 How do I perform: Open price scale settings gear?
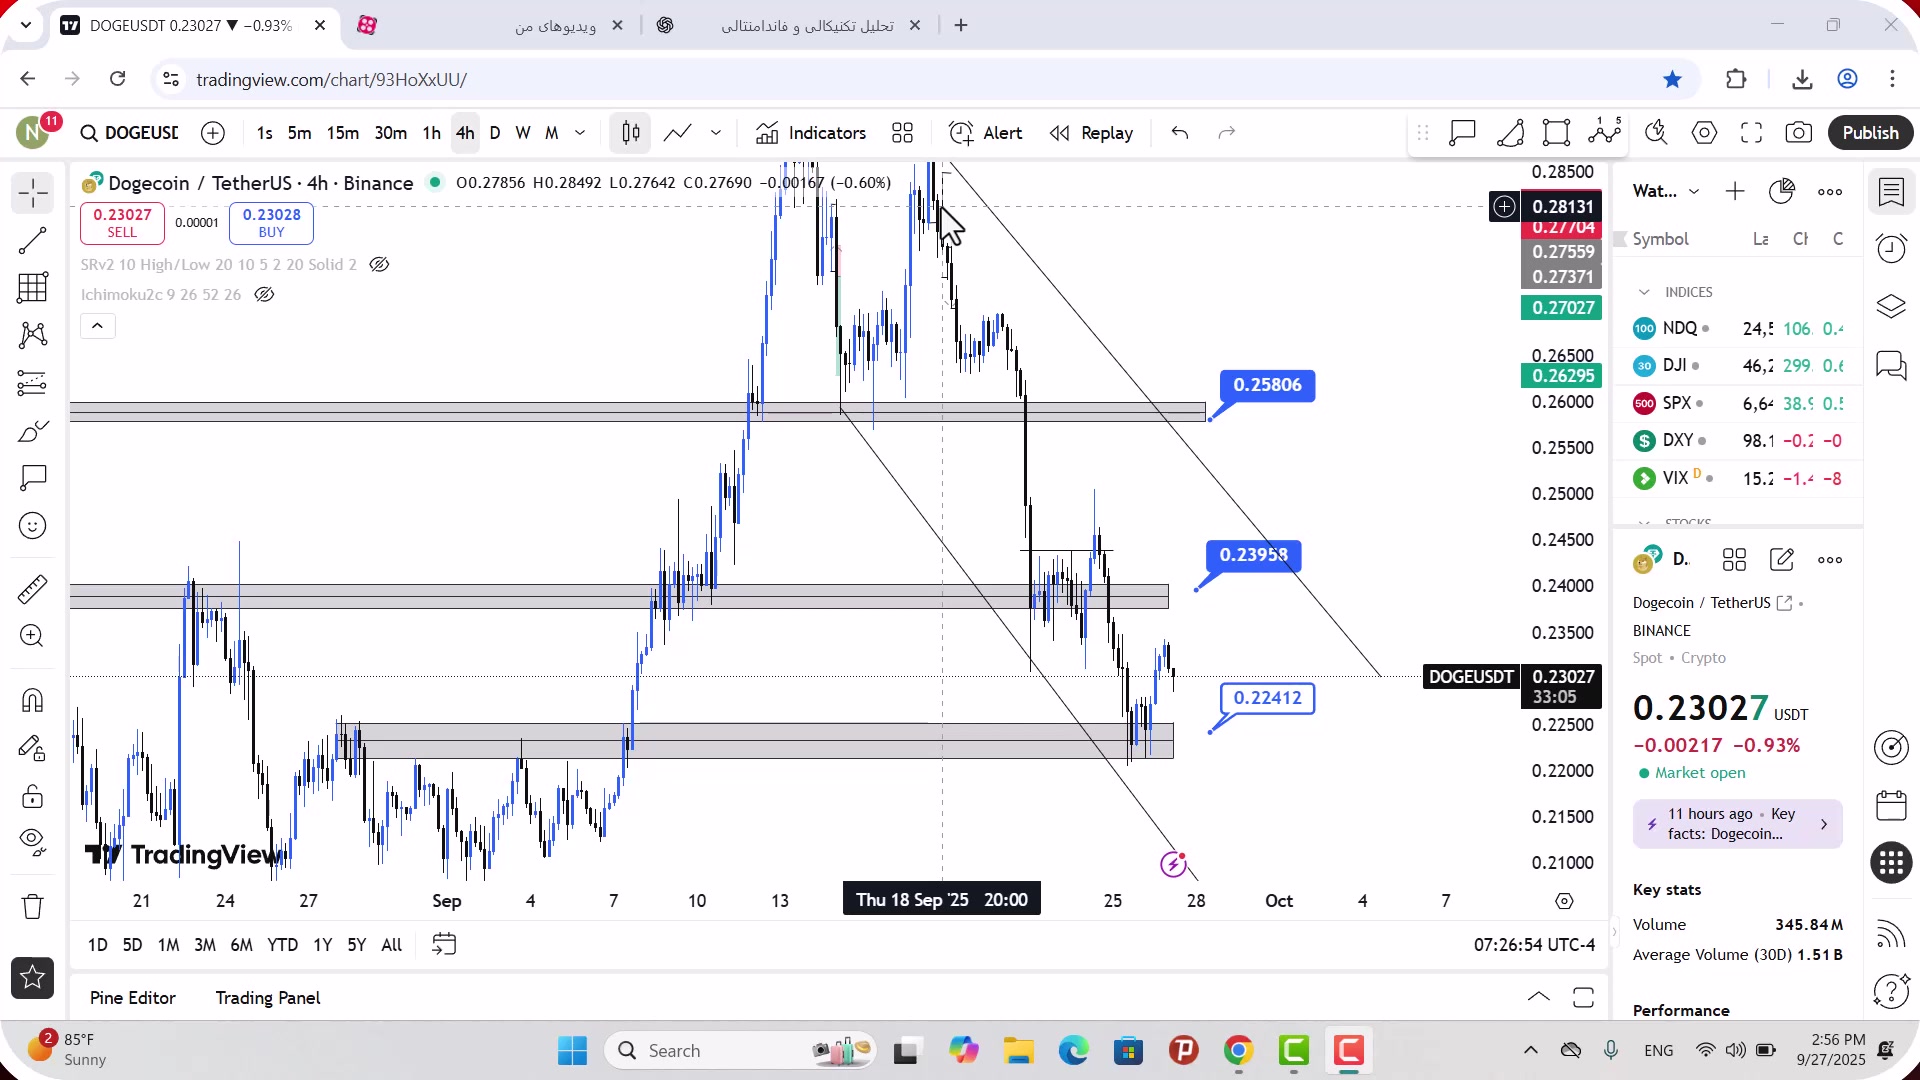[x=1565, y=901]
